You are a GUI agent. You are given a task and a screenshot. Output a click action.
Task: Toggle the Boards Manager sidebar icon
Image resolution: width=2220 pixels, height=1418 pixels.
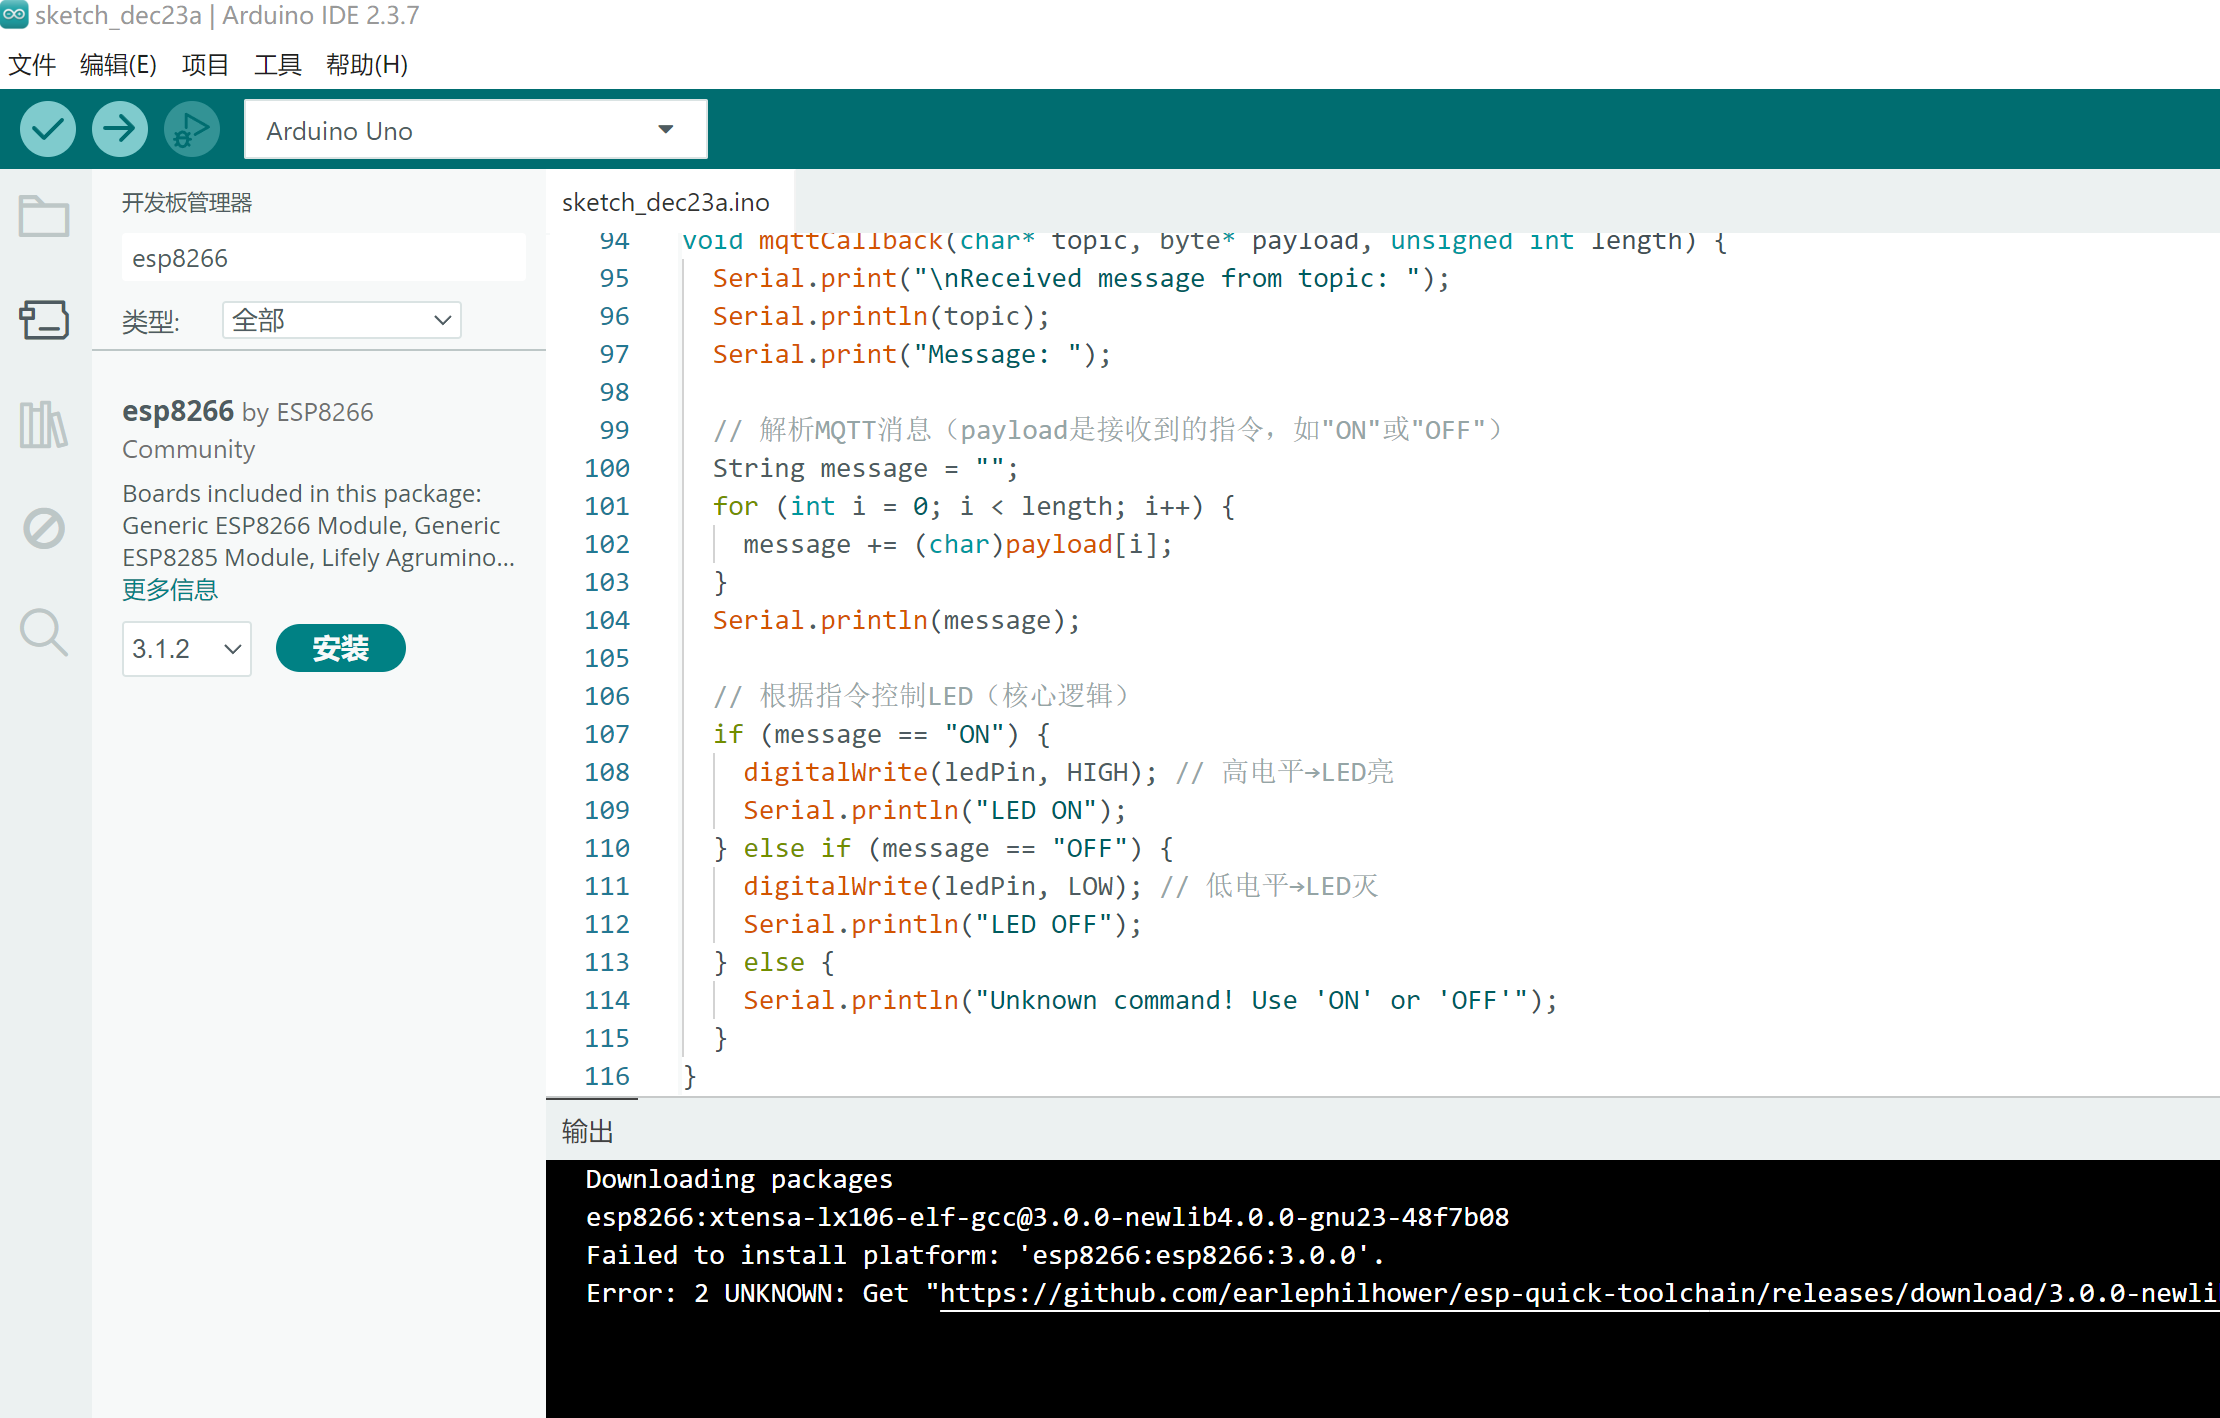(x=44, y=321)
